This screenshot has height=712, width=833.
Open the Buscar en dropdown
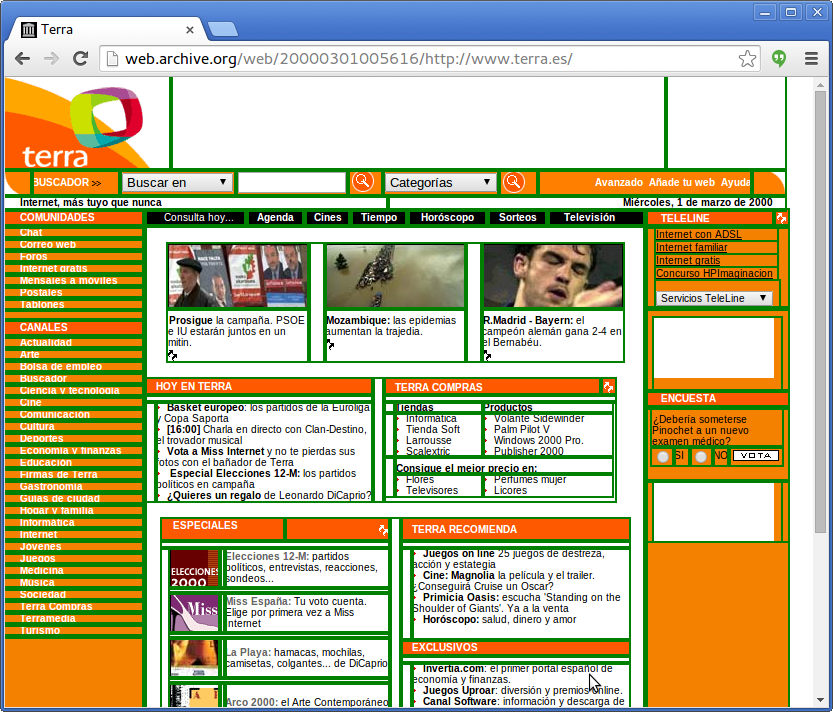point(177,182)
